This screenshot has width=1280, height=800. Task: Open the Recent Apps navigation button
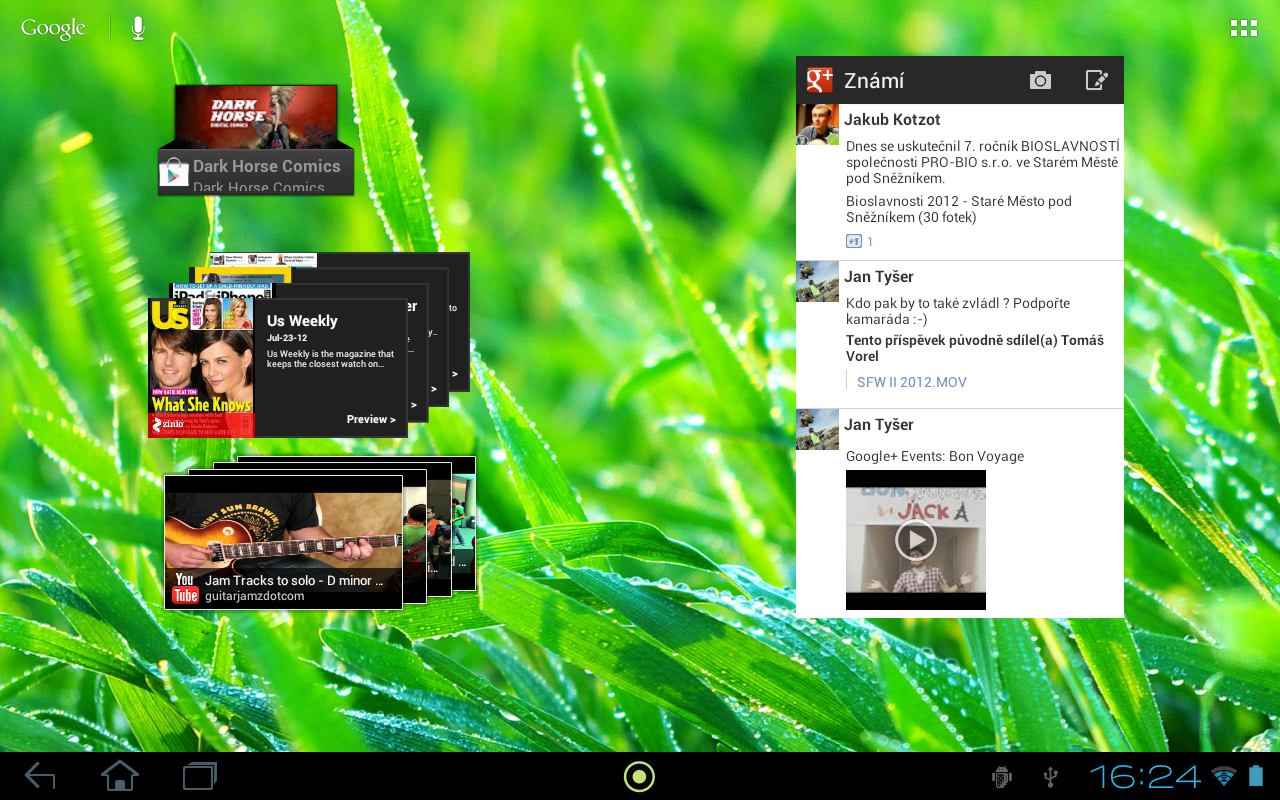(198, 775)
